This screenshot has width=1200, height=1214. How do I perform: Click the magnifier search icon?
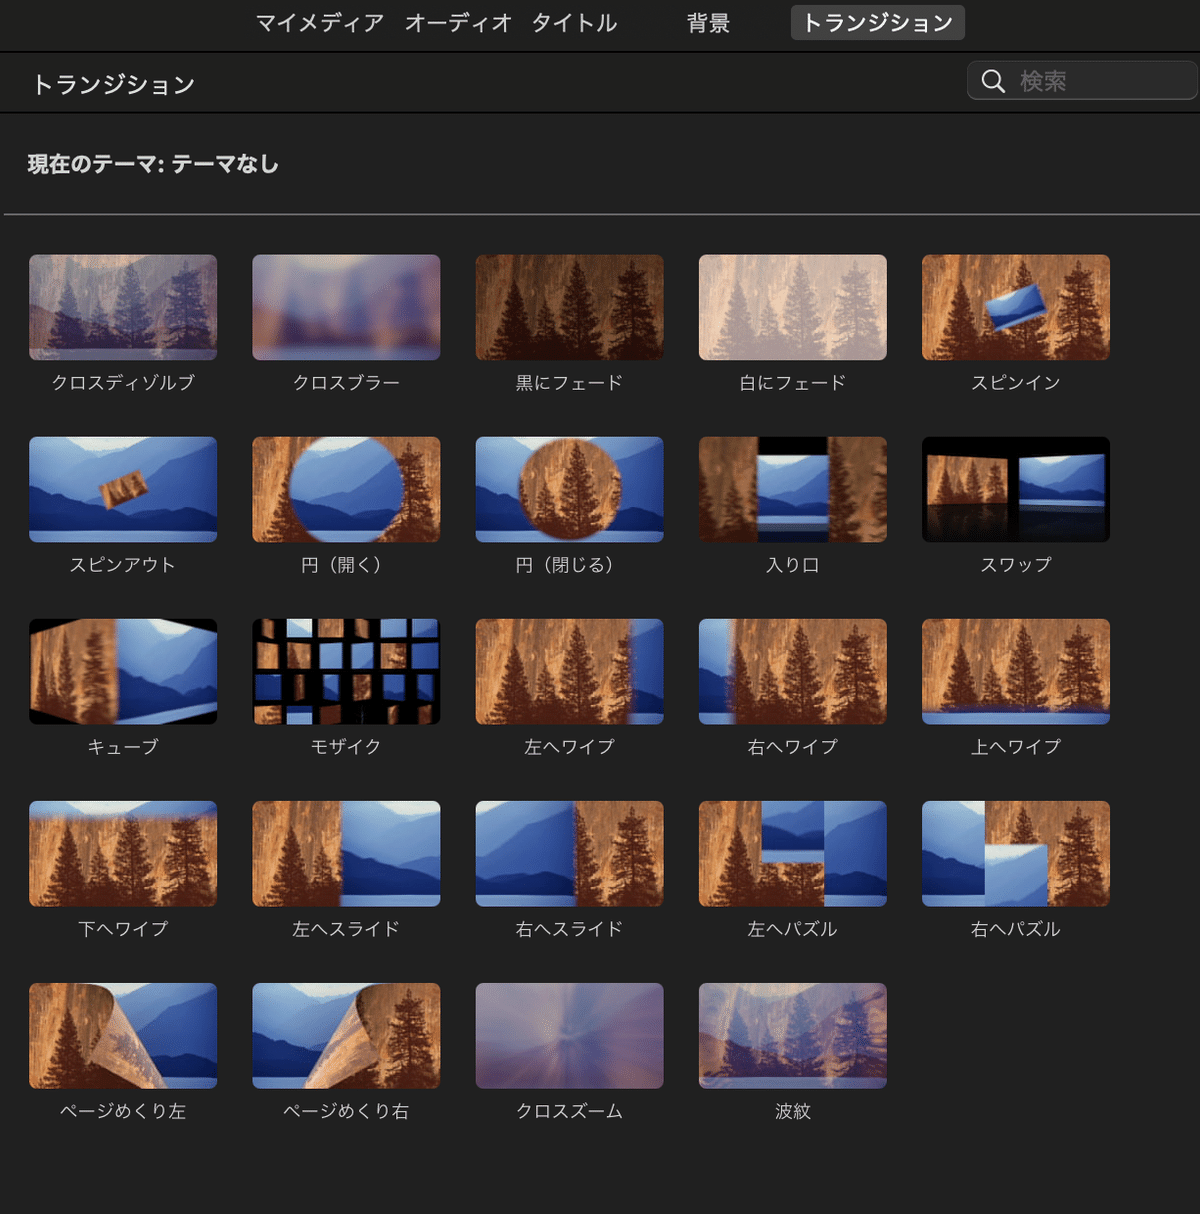click(x=993, y=81)
